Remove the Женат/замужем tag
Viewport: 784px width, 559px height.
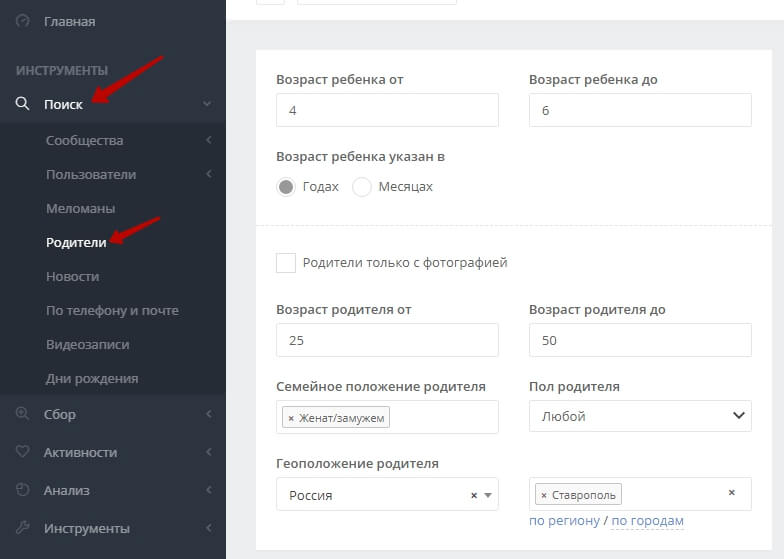[291, 418]
